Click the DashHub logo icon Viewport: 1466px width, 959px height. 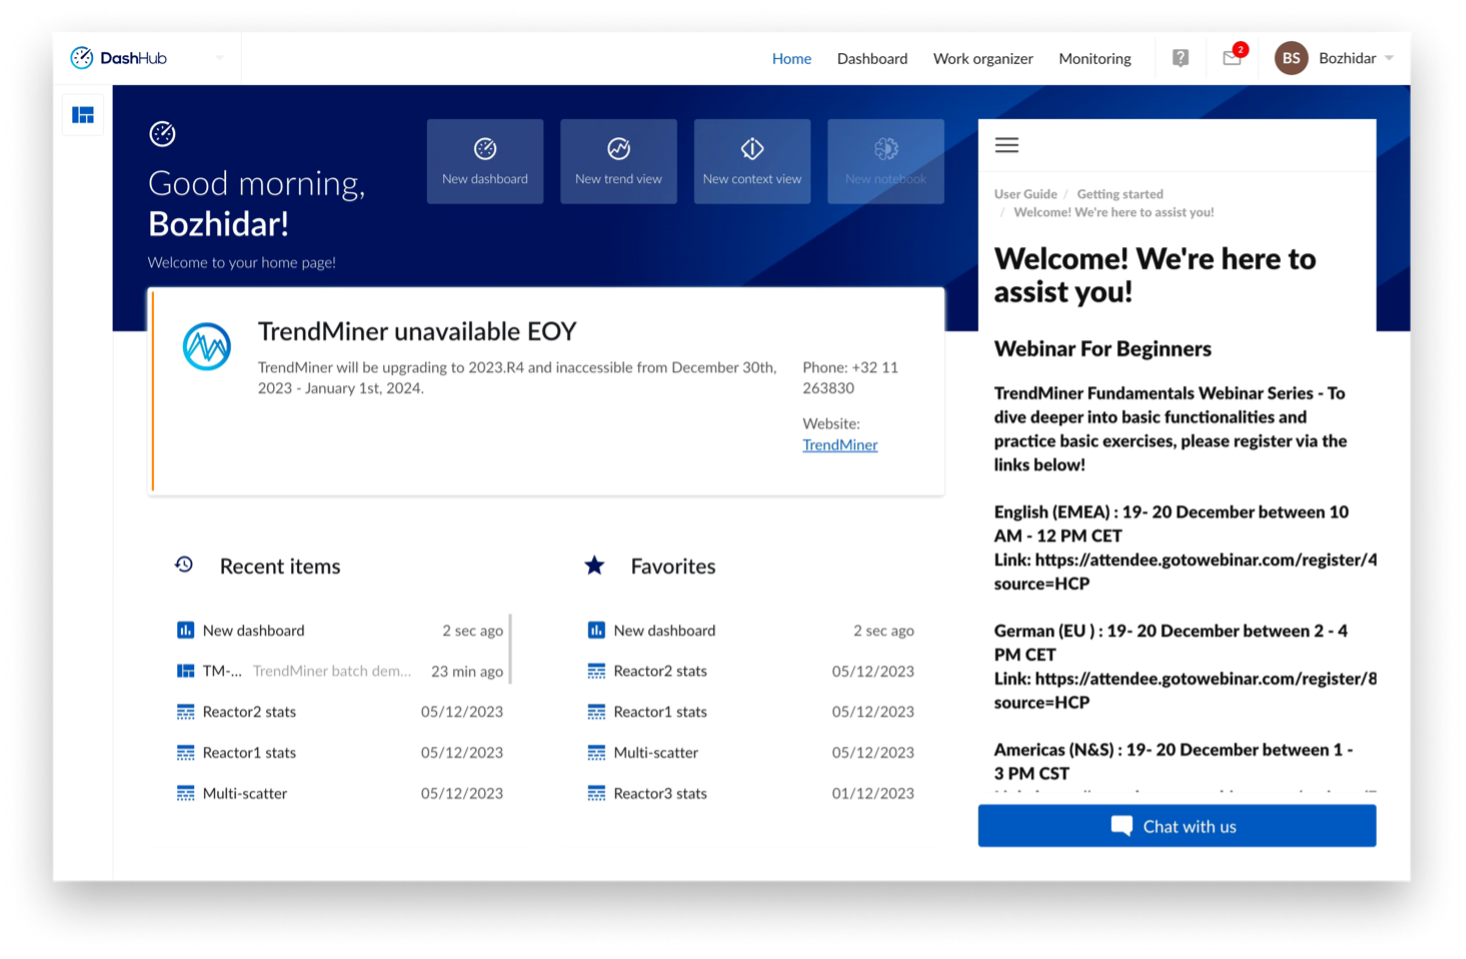82,58
